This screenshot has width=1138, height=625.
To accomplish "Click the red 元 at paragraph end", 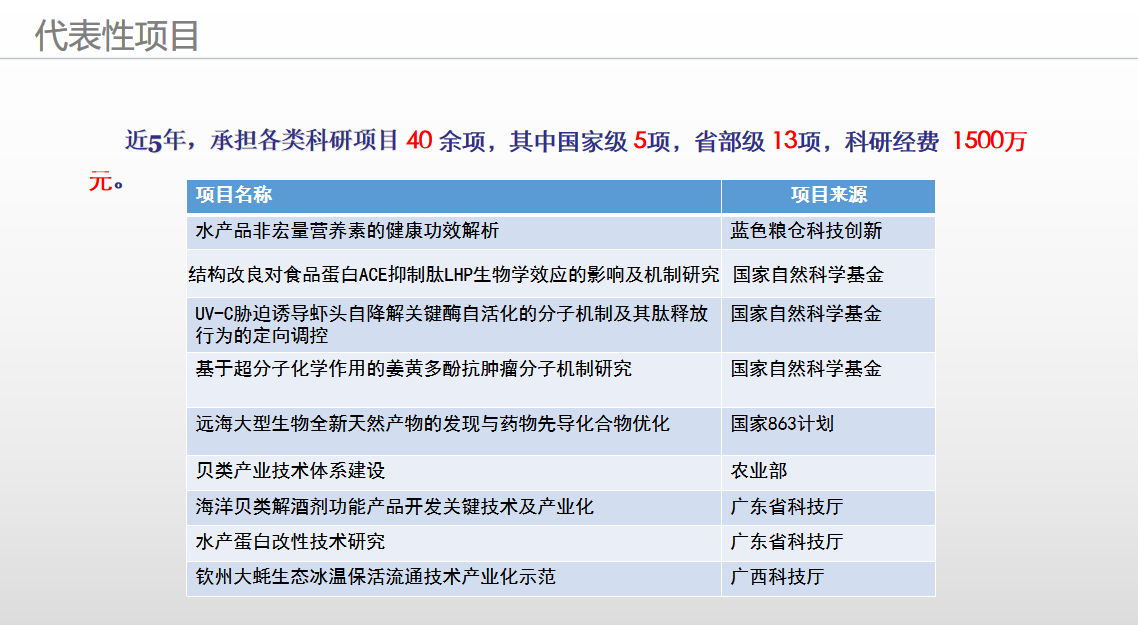I will (x=101, y=180).
